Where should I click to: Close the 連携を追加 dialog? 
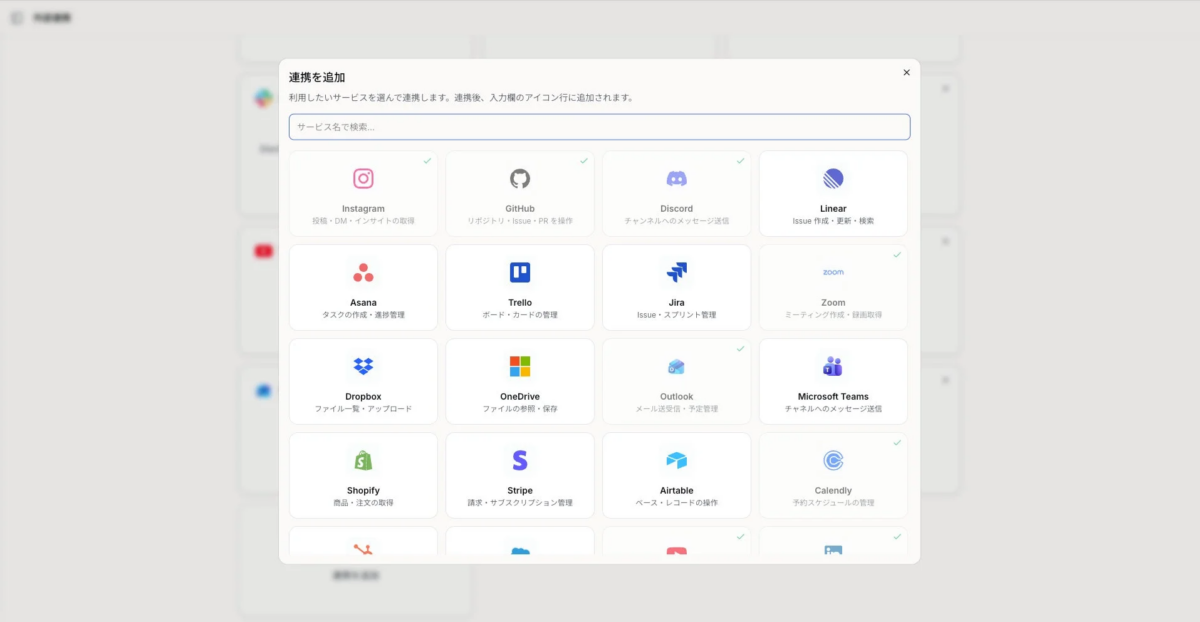pos(907,72)
